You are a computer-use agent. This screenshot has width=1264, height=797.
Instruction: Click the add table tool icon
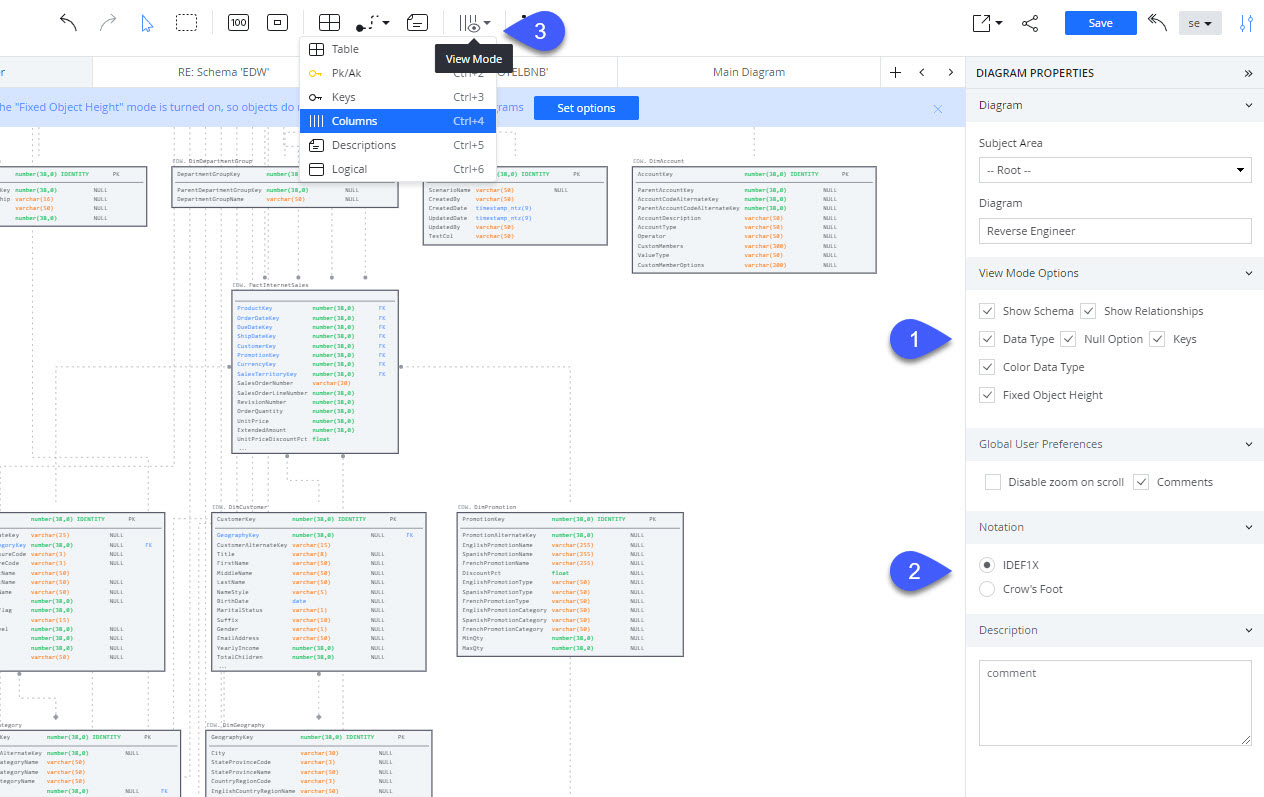(x=329, y=23)
